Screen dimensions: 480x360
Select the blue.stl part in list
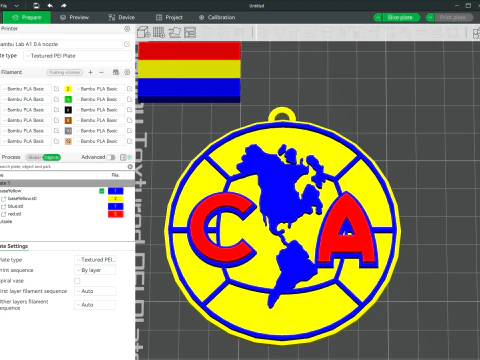click(x=15, y=206)
